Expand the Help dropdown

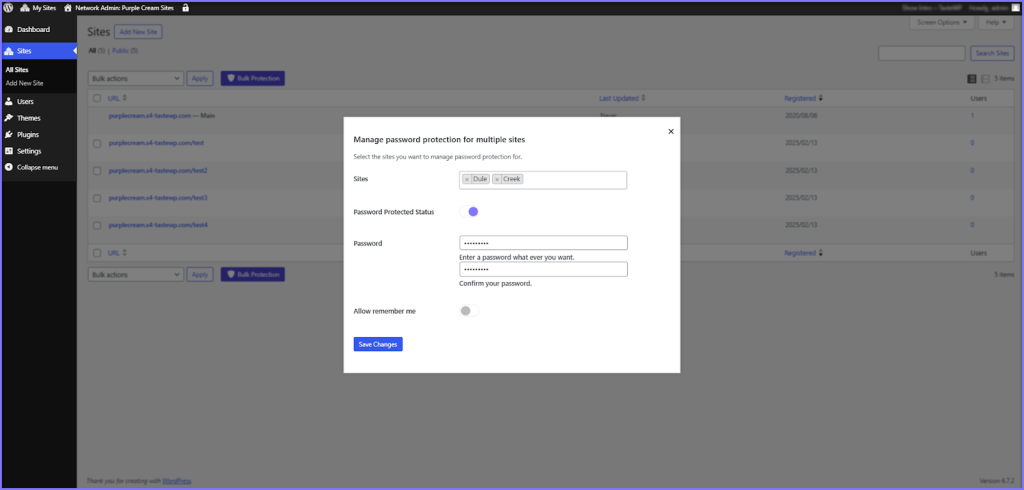point(997,22)
